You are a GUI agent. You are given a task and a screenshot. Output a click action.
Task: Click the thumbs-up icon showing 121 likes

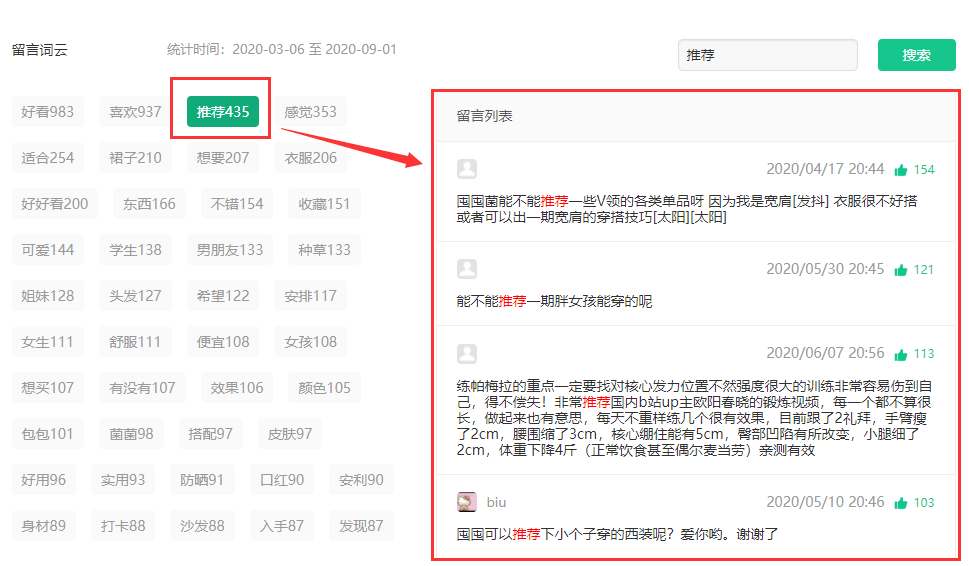901,270
